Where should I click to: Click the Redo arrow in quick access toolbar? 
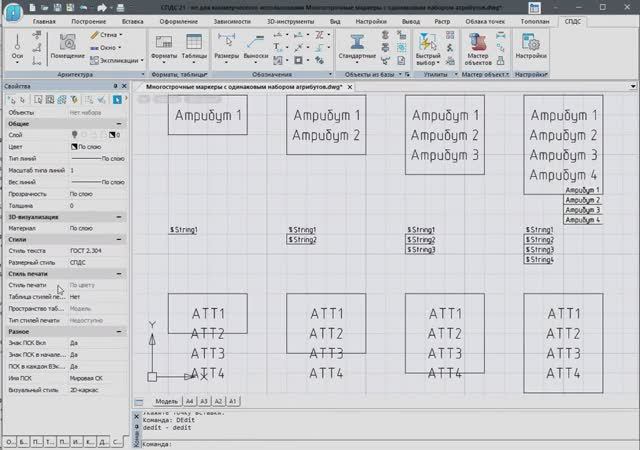pos(102,7)
